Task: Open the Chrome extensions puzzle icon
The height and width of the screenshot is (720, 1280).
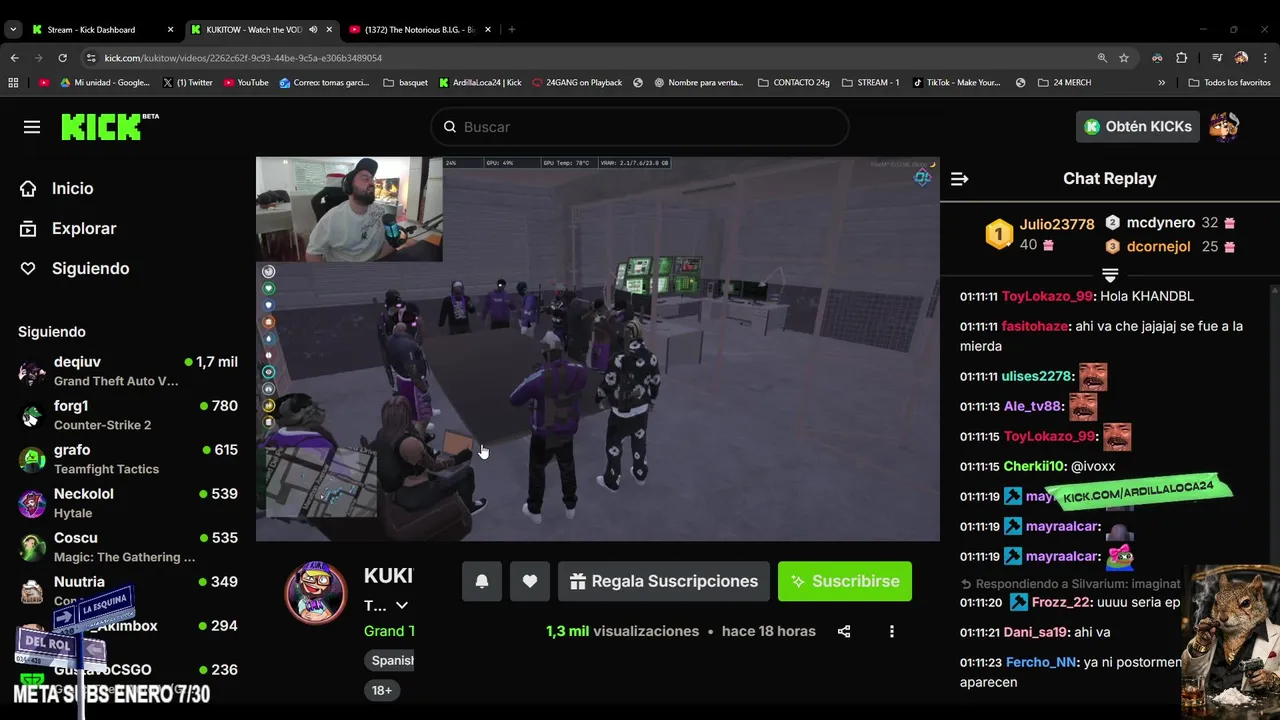Action: (1181, 58)
